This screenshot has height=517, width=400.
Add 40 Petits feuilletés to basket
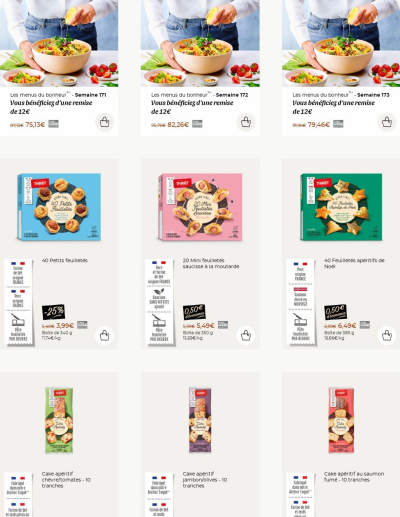[x=104, y=335]
